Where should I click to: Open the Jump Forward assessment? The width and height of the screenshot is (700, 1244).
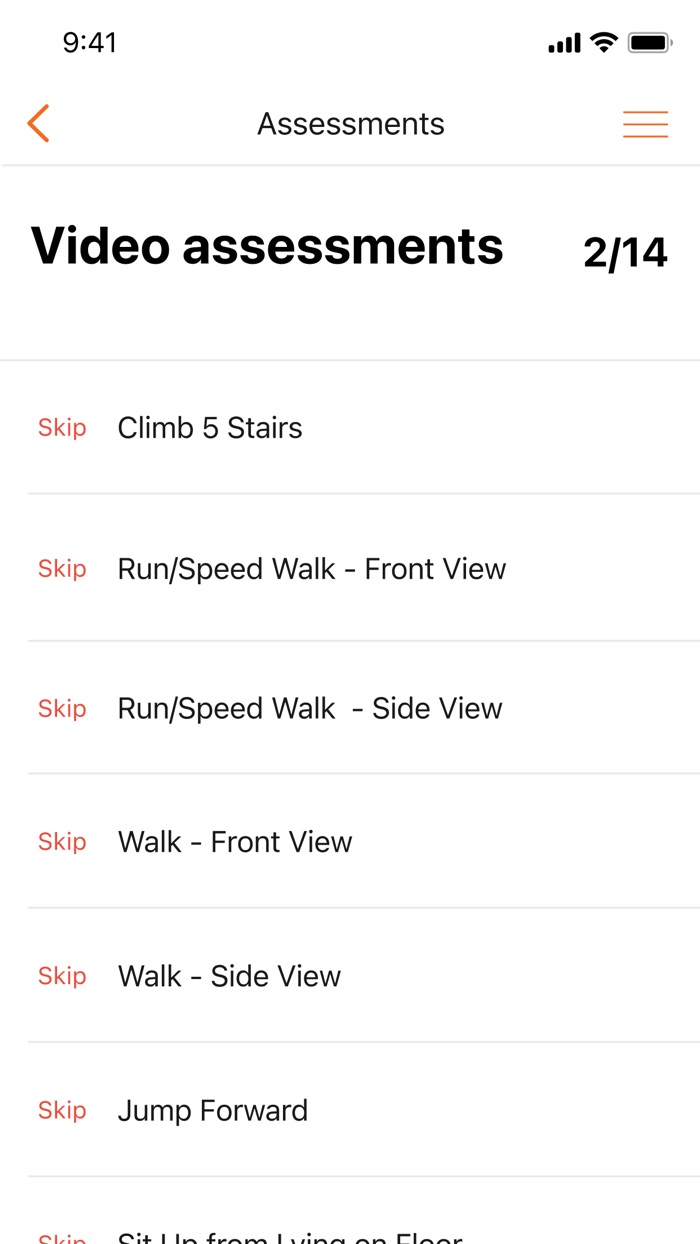tap(213, 1110)
